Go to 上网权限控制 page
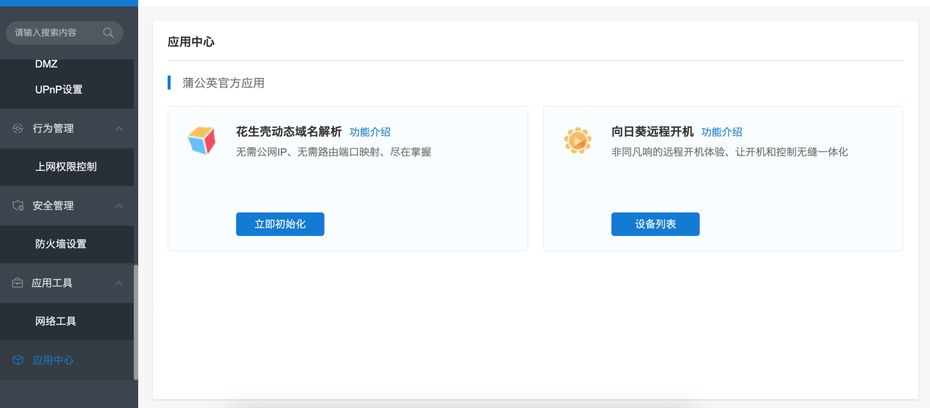The image size is (930, 408). (x=66, y=167)
